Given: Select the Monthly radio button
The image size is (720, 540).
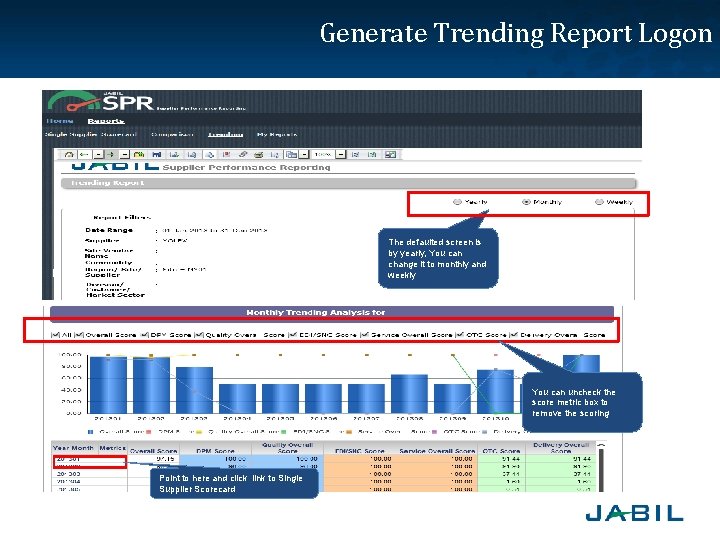Looking at the screenshot, I should coord(526,202).
